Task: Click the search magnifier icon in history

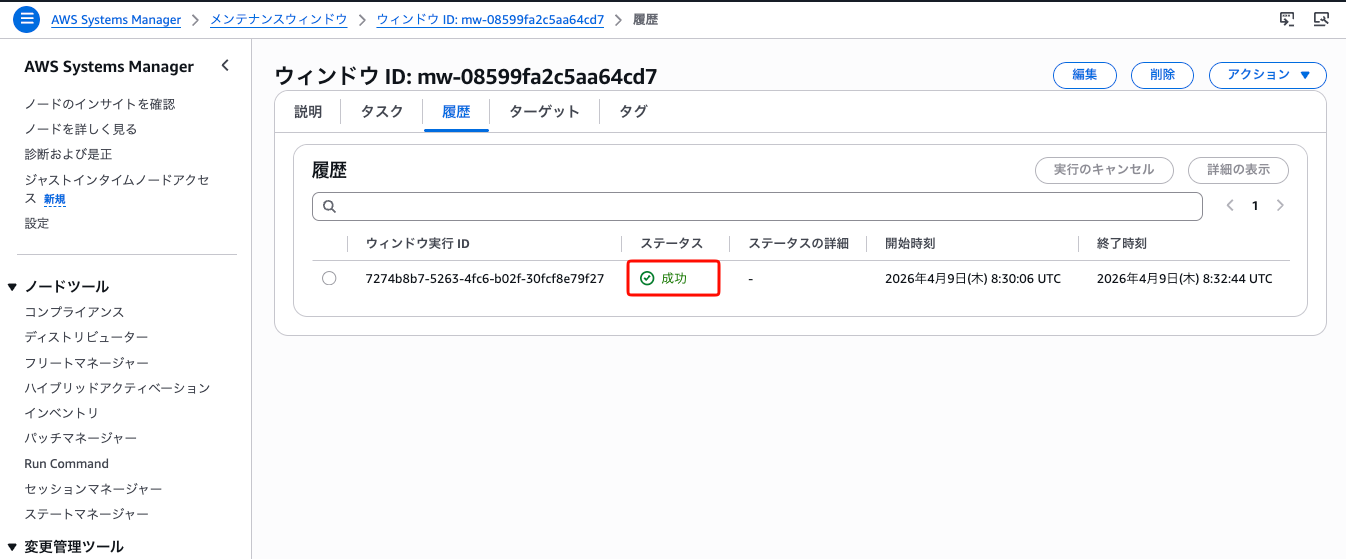Action: (329, 207)
